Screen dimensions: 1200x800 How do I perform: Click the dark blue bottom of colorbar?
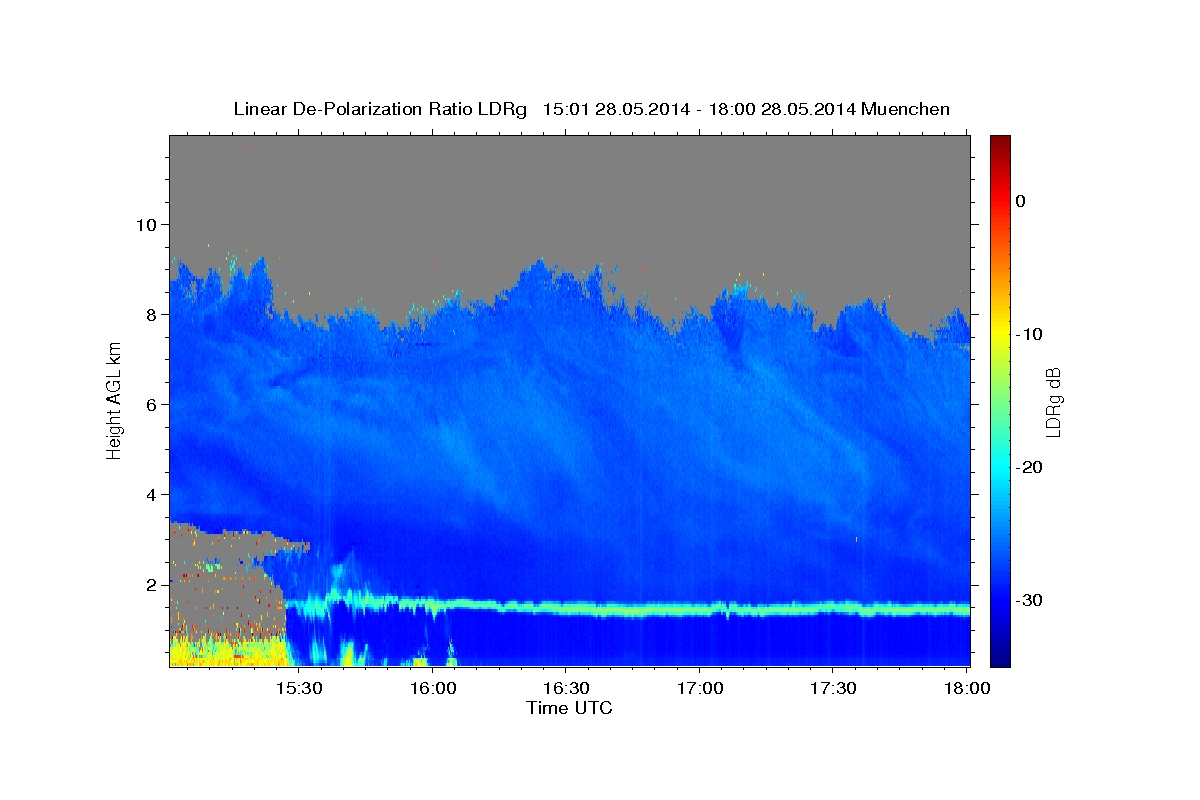tap(1000, 657)
